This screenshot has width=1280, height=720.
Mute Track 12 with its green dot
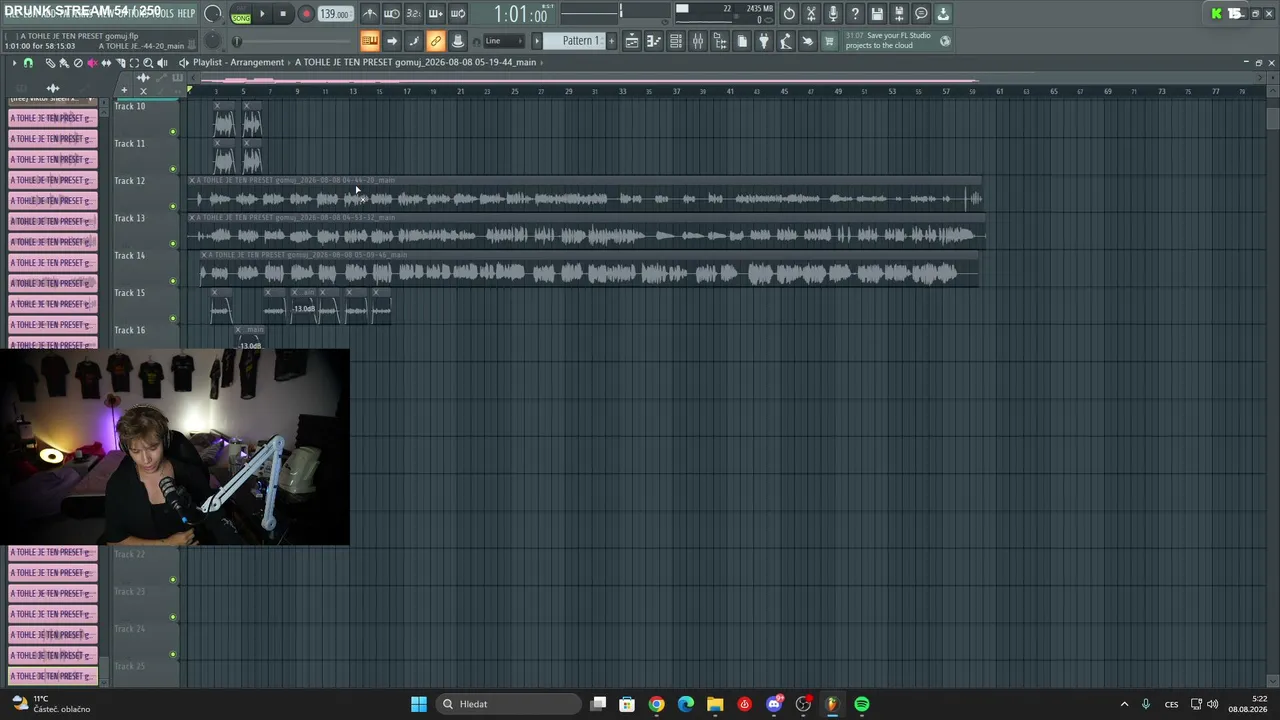173,206
